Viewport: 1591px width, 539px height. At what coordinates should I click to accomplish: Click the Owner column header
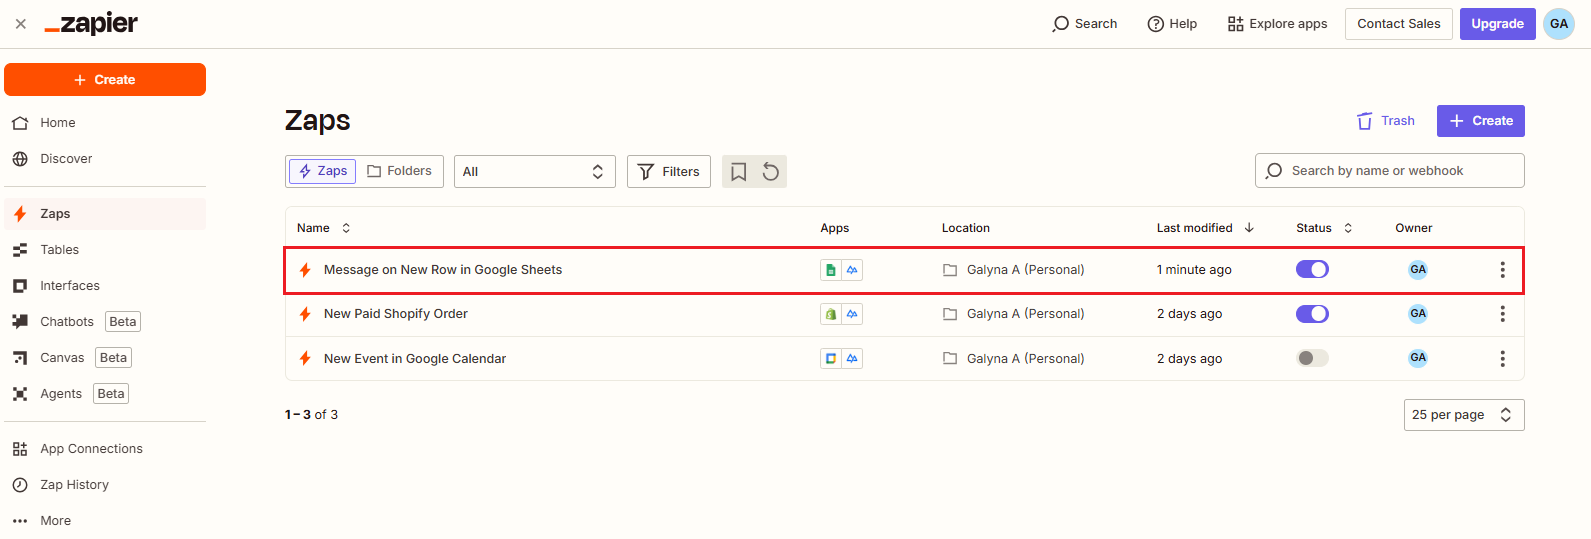point(1413,228)
